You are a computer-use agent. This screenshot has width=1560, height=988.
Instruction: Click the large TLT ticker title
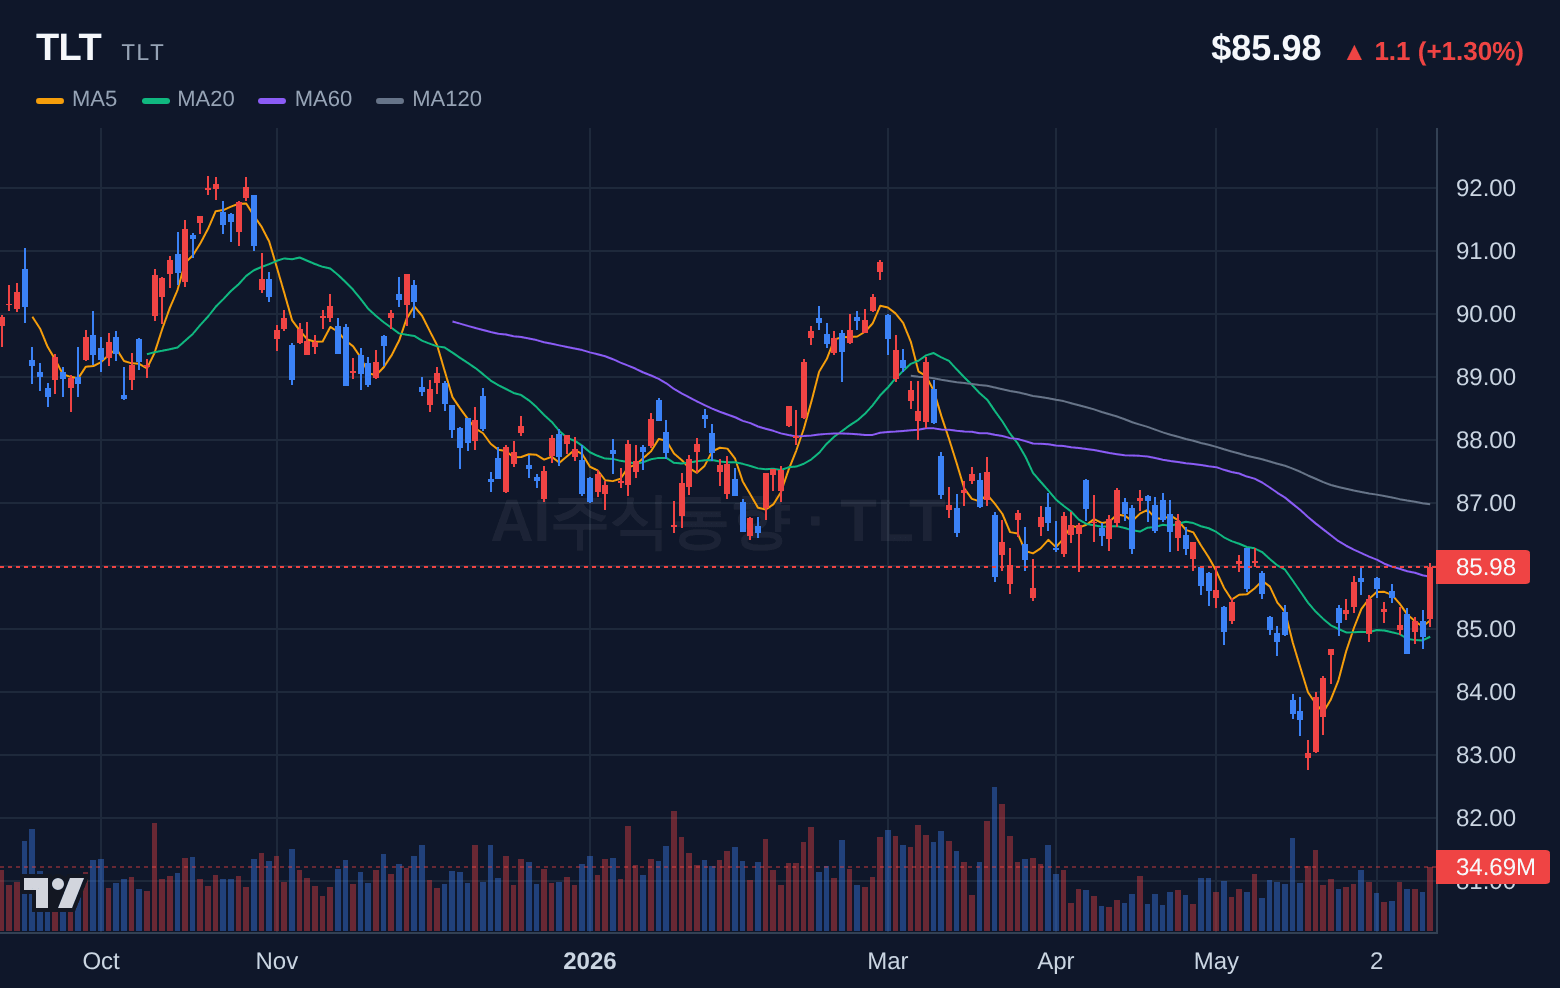point(69,48)
